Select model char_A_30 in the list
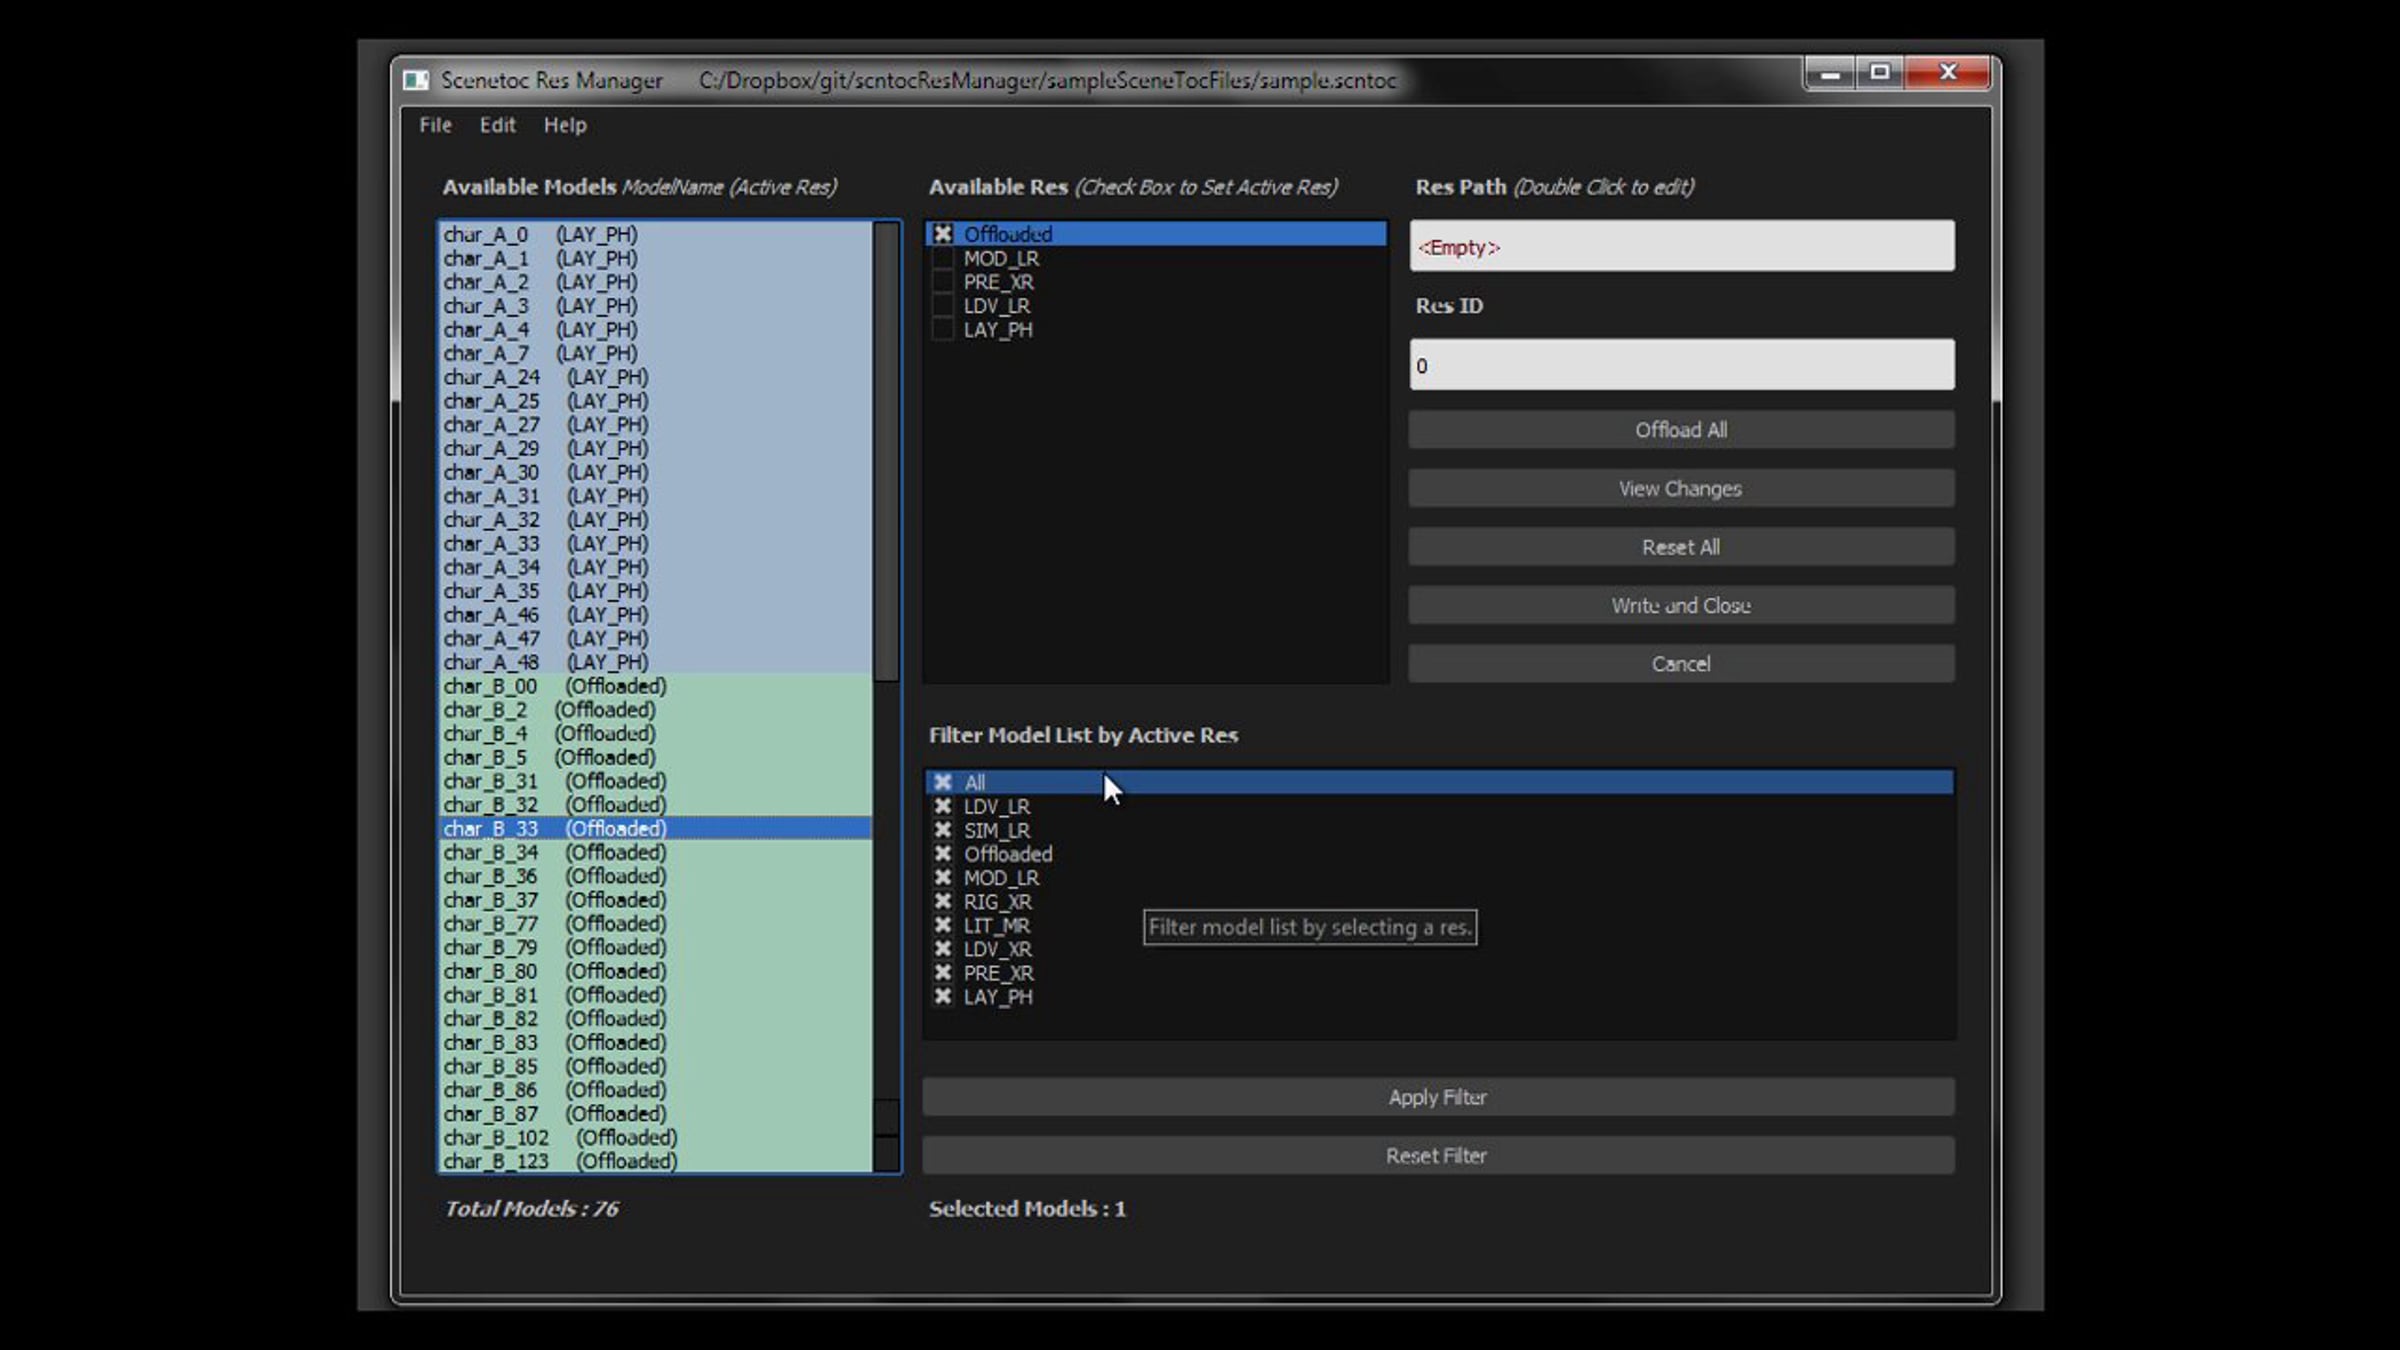The image size is (2400, 1350). tap(655, 472)
